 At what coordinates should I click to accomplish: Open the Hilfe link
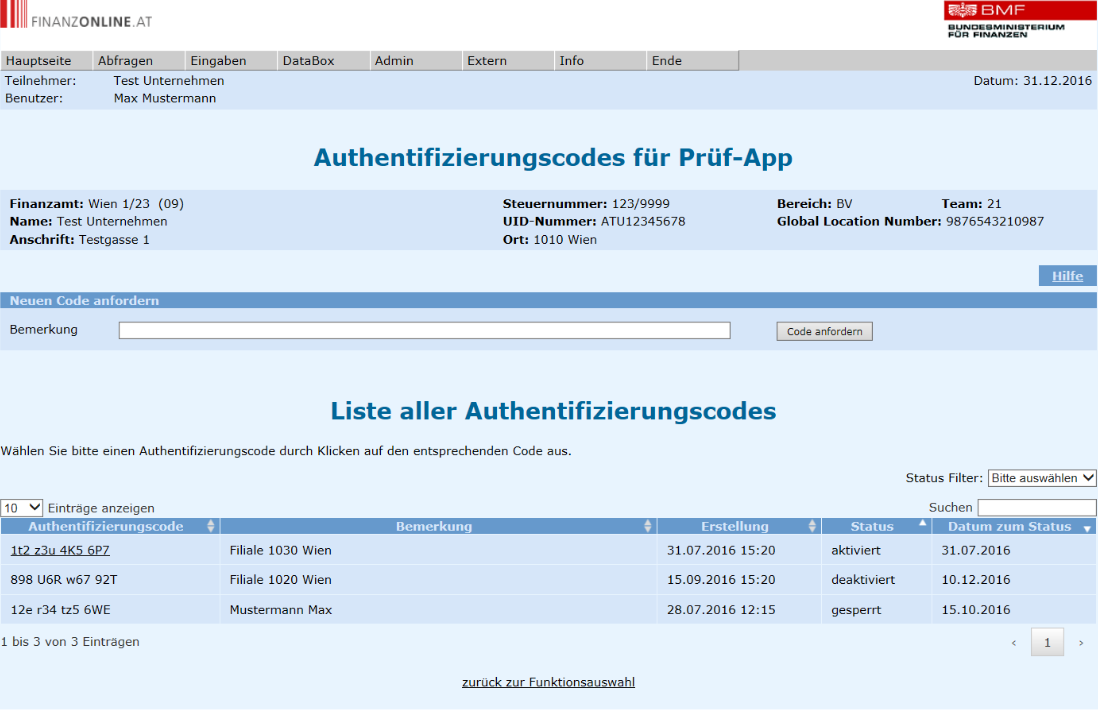(x=1067, y=276)
